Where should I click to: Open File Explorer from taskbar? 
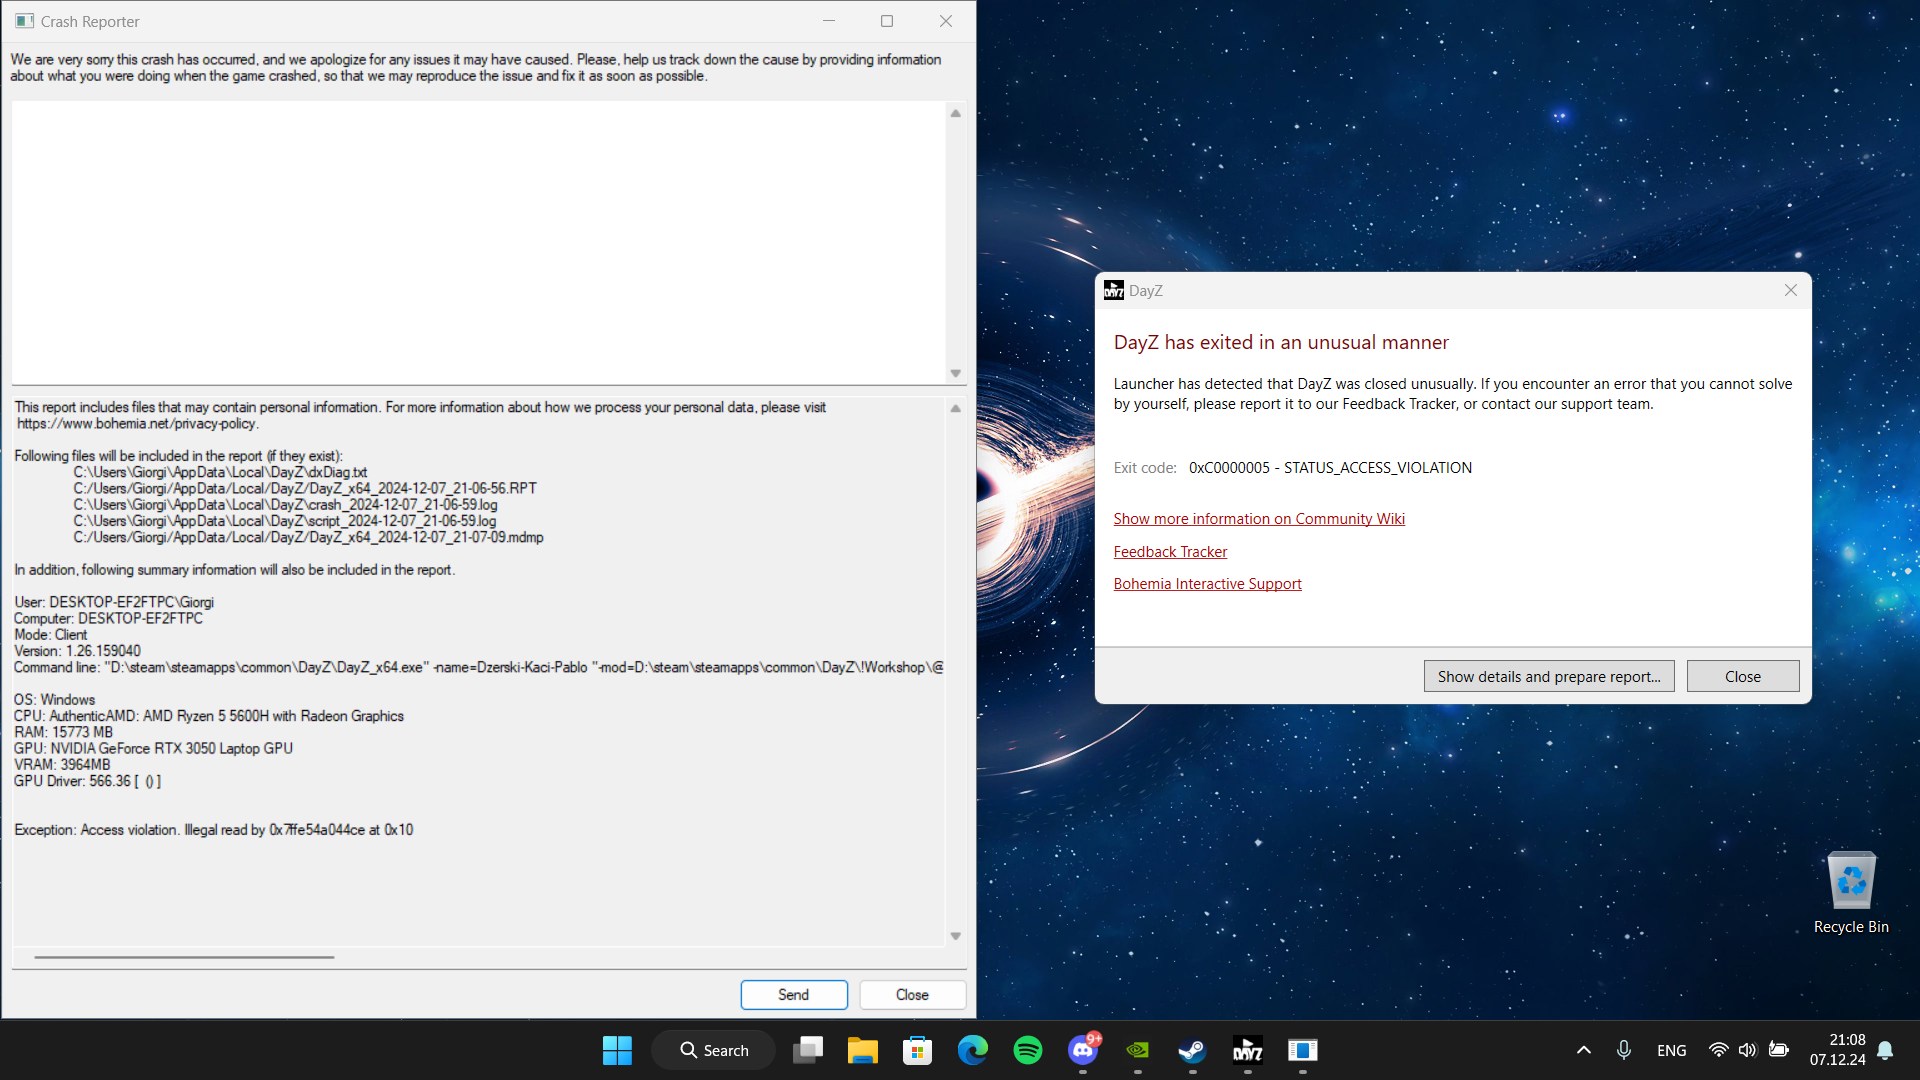click(863, 1050)
